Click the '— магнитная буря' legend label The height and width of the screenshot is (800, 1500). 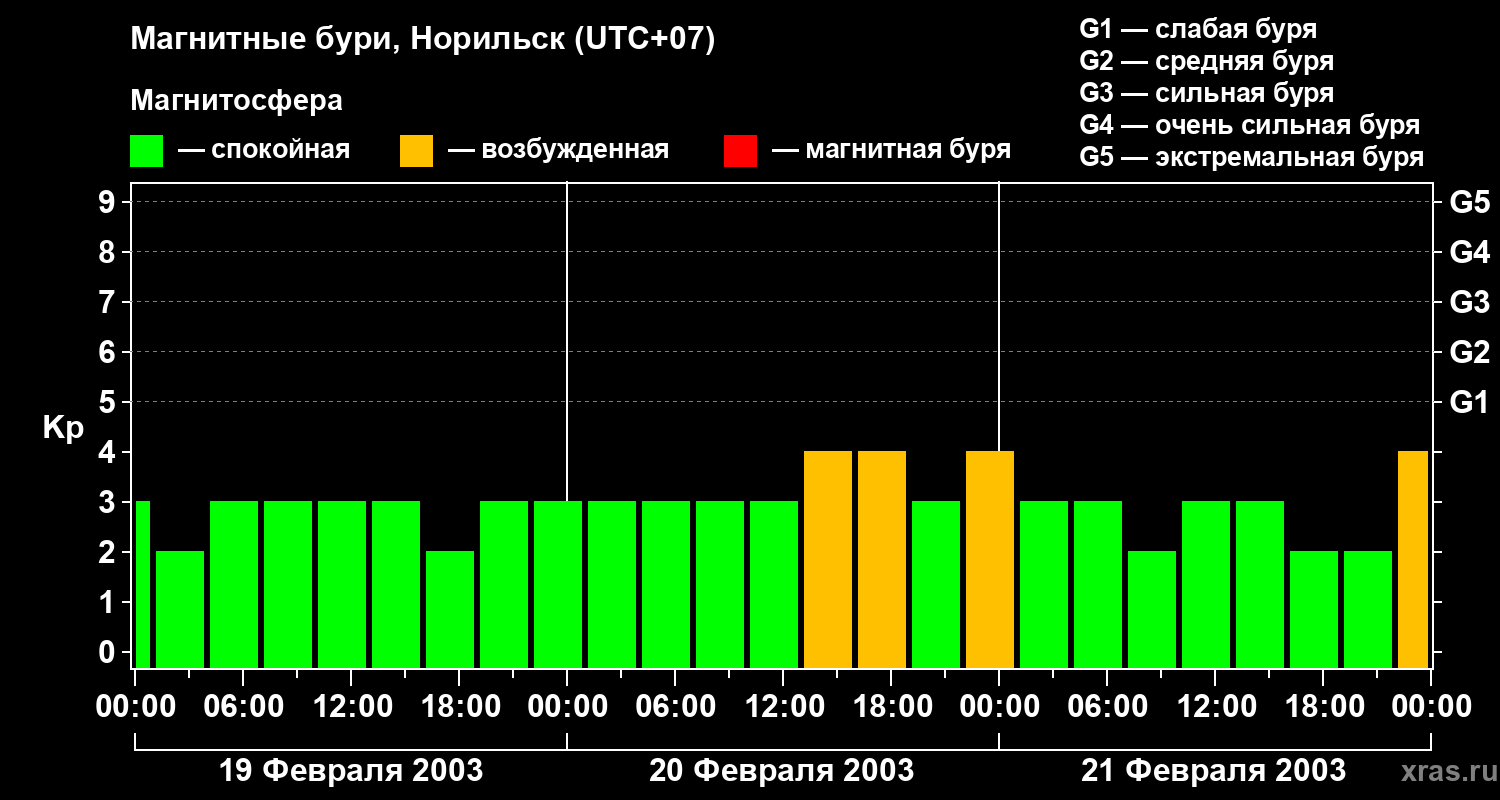[x=891, y=150]
